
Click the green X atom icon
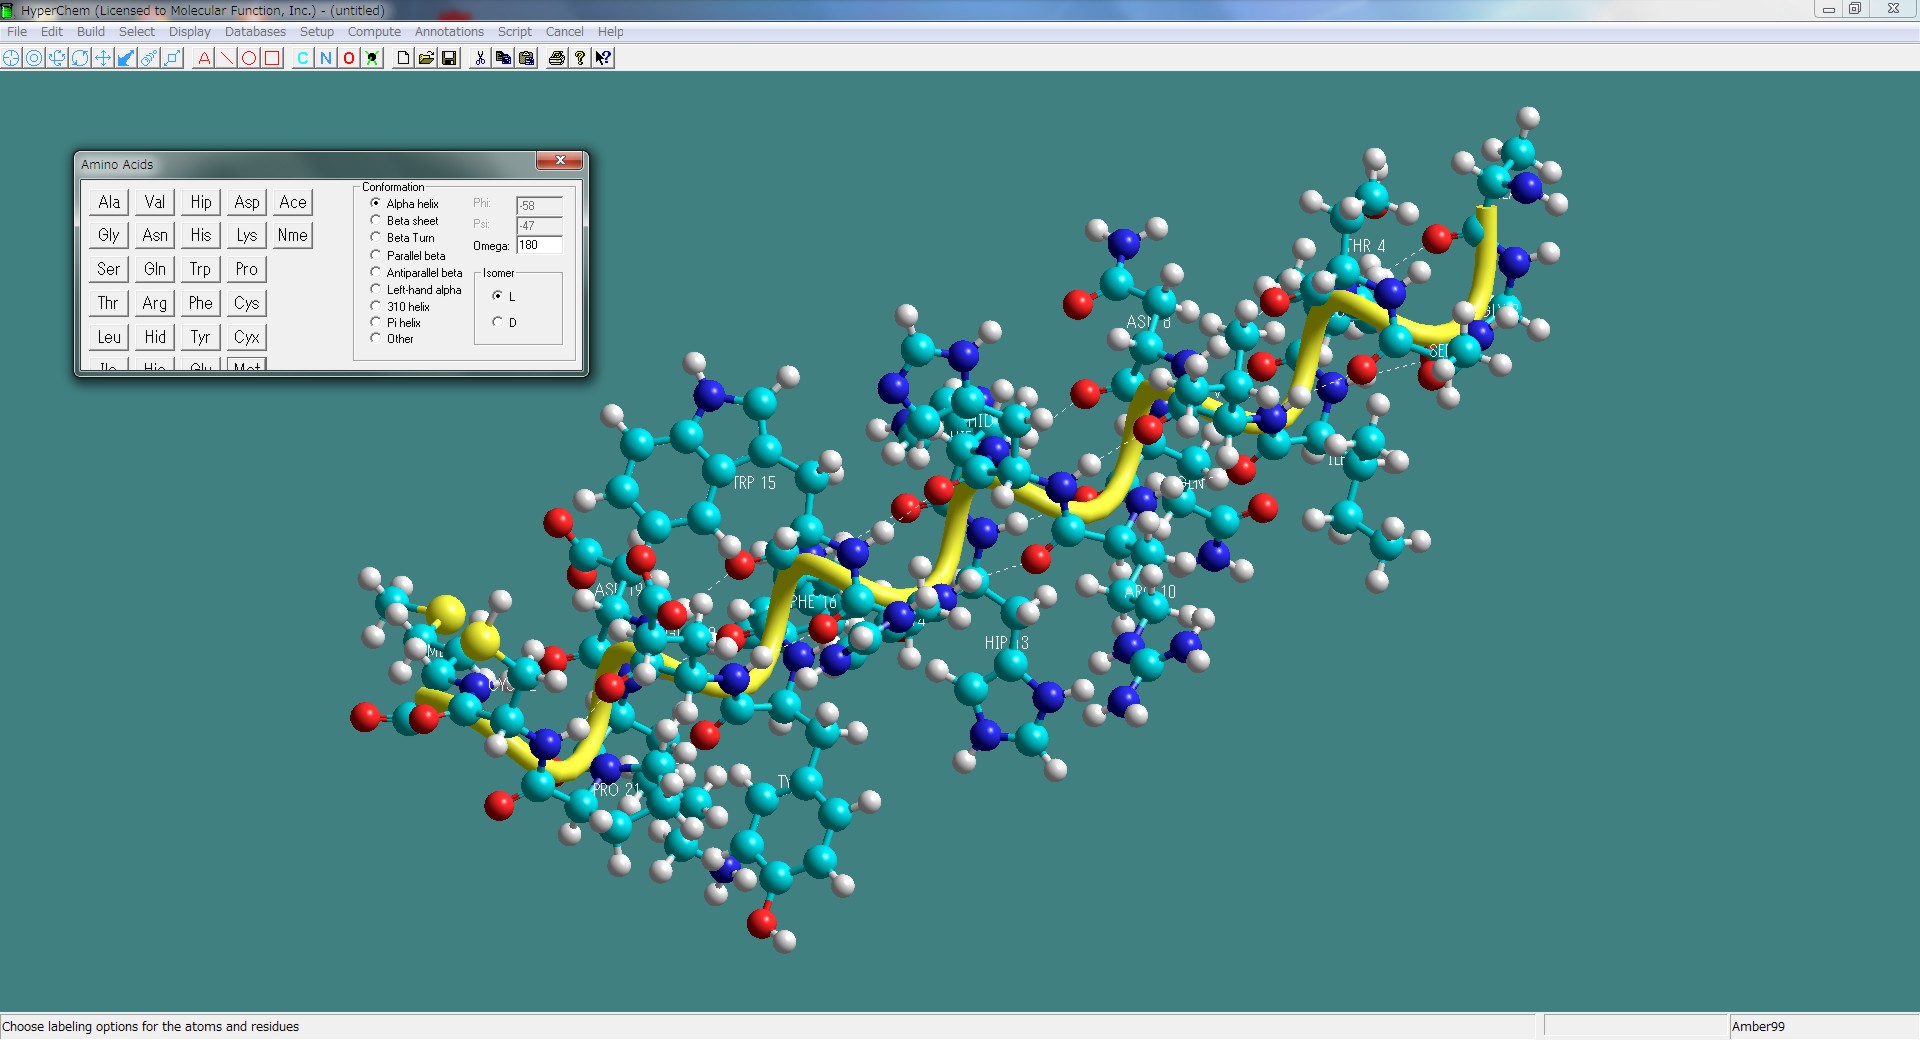[372, 58]
